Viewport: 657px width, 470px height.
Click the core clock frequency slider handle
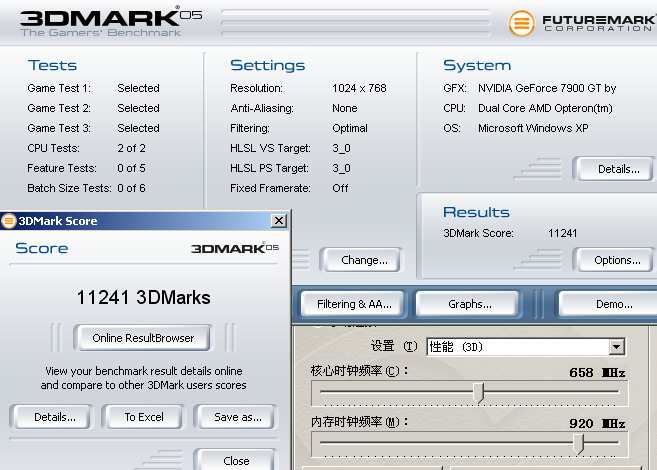pos(479,393)
